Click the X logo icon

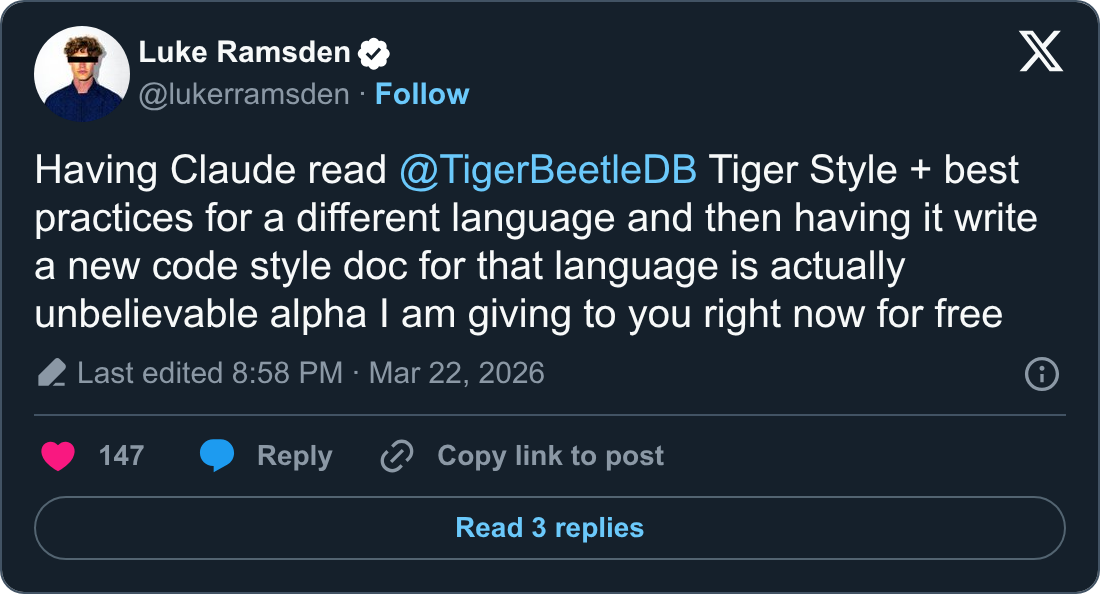(1041, 51)
